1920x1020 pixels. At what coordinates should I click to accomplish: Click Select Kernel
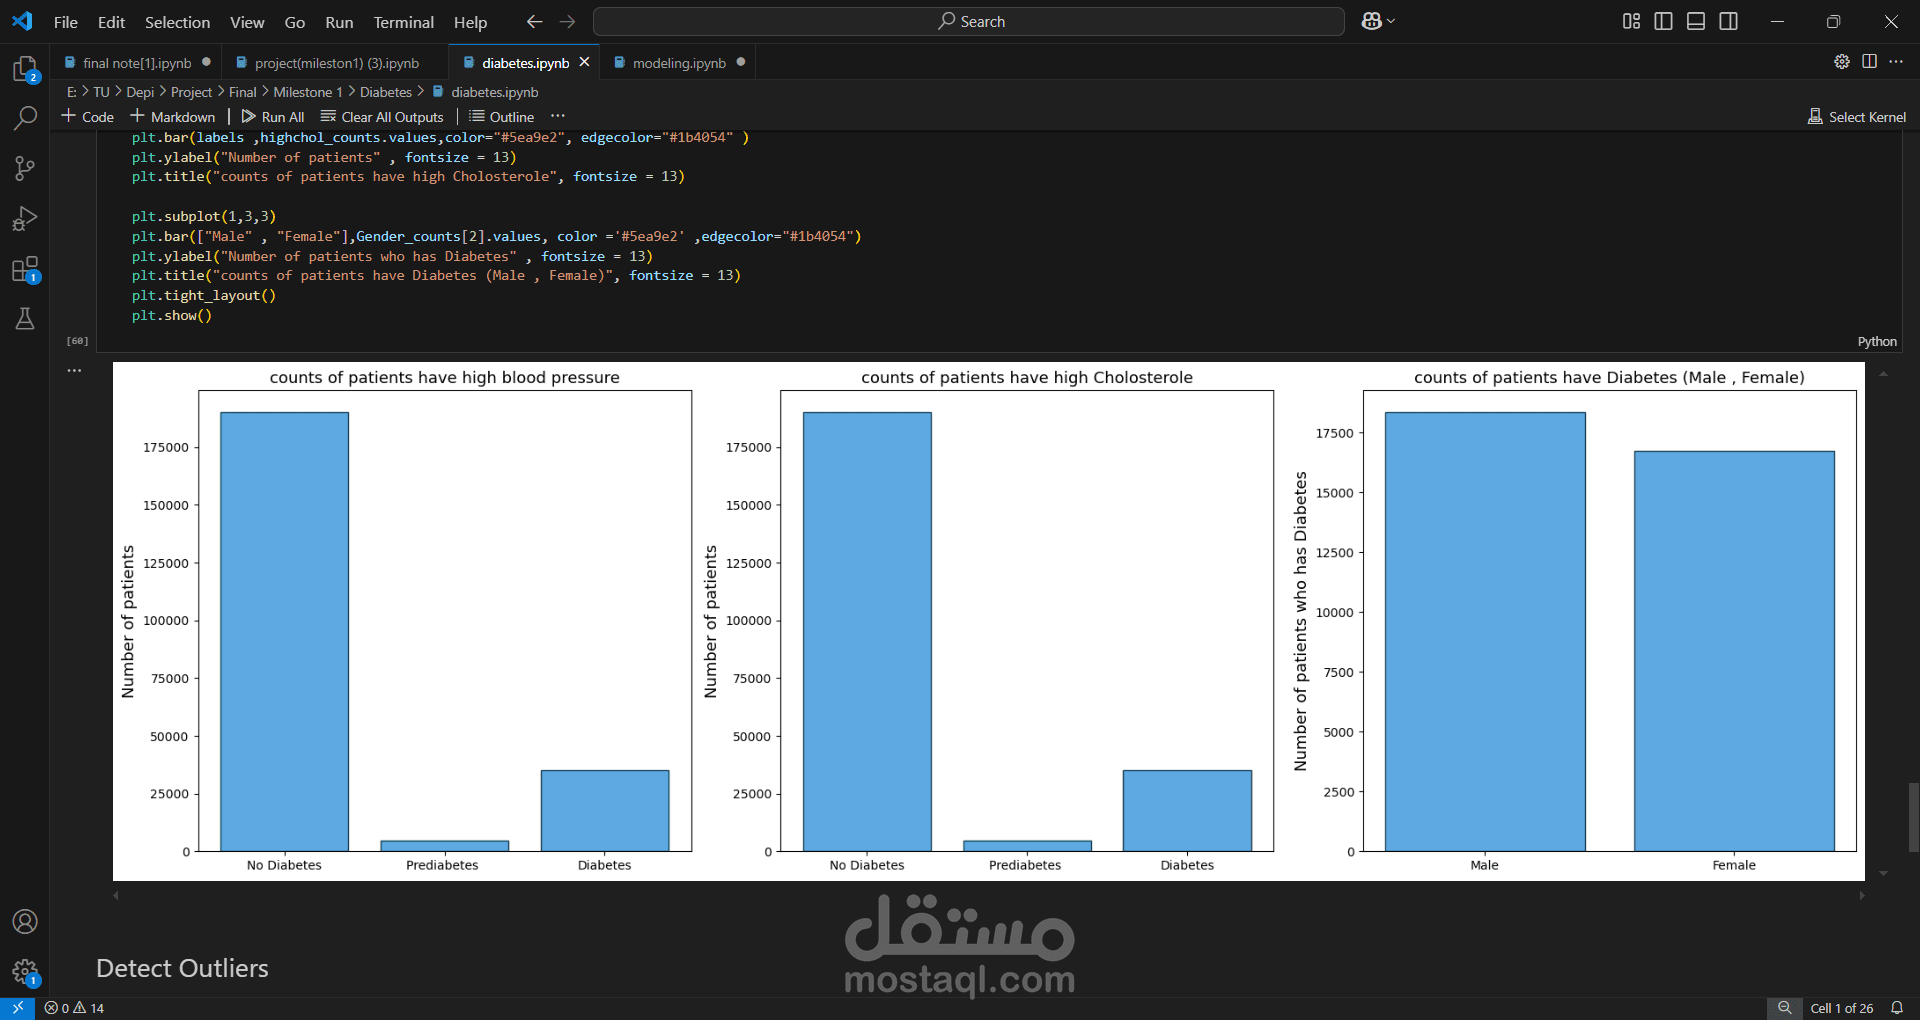pyautogui.click(x=1857, y=116)
